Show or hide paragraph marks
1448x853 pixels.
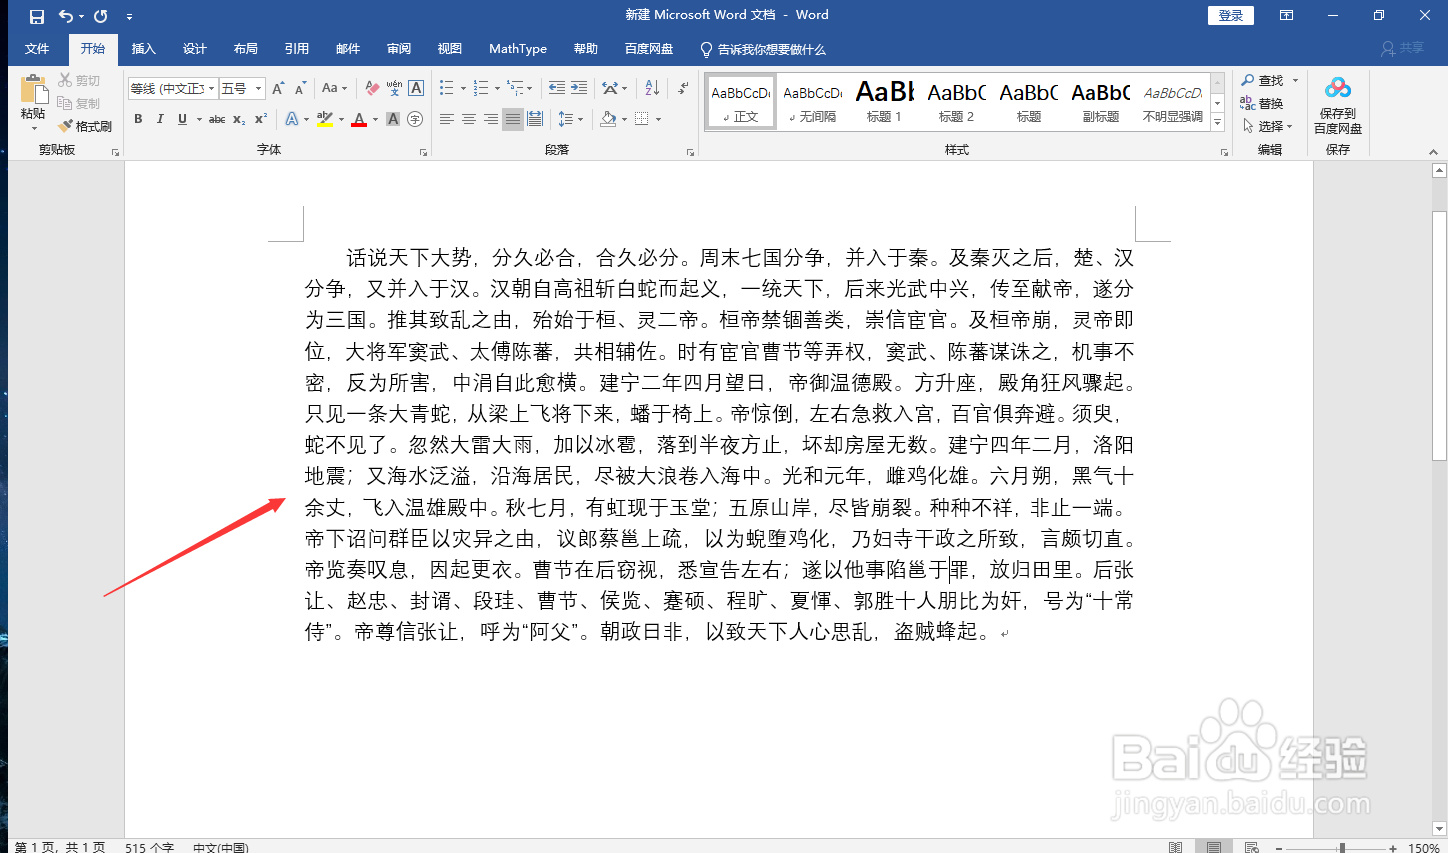tap(683, 88)
